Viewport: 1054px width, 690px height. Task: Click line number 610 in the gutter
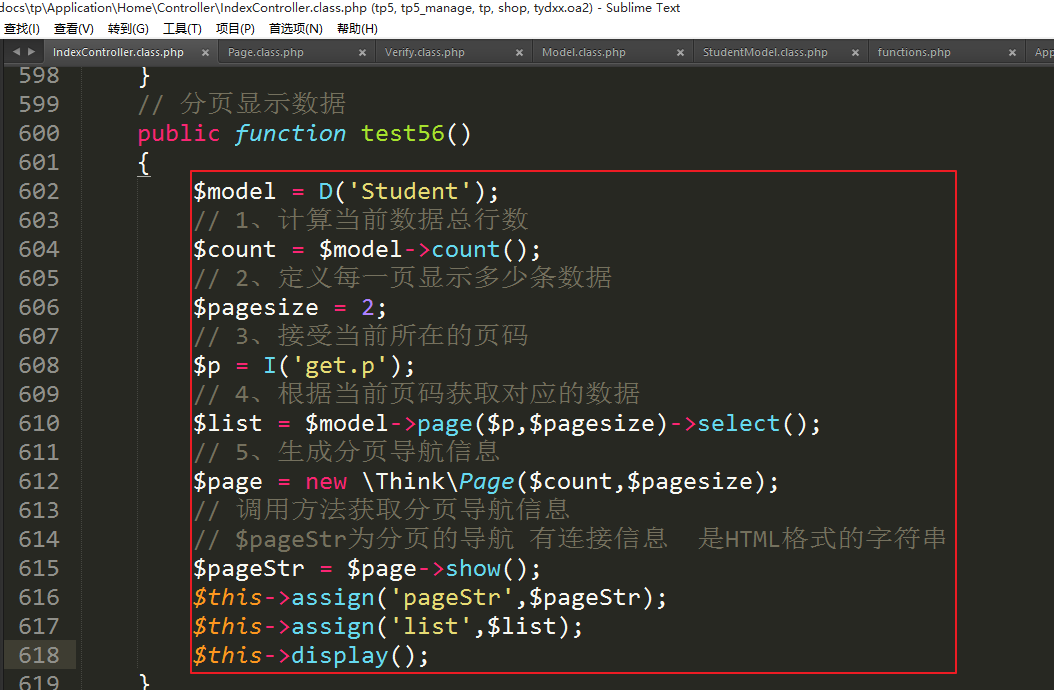39,423
